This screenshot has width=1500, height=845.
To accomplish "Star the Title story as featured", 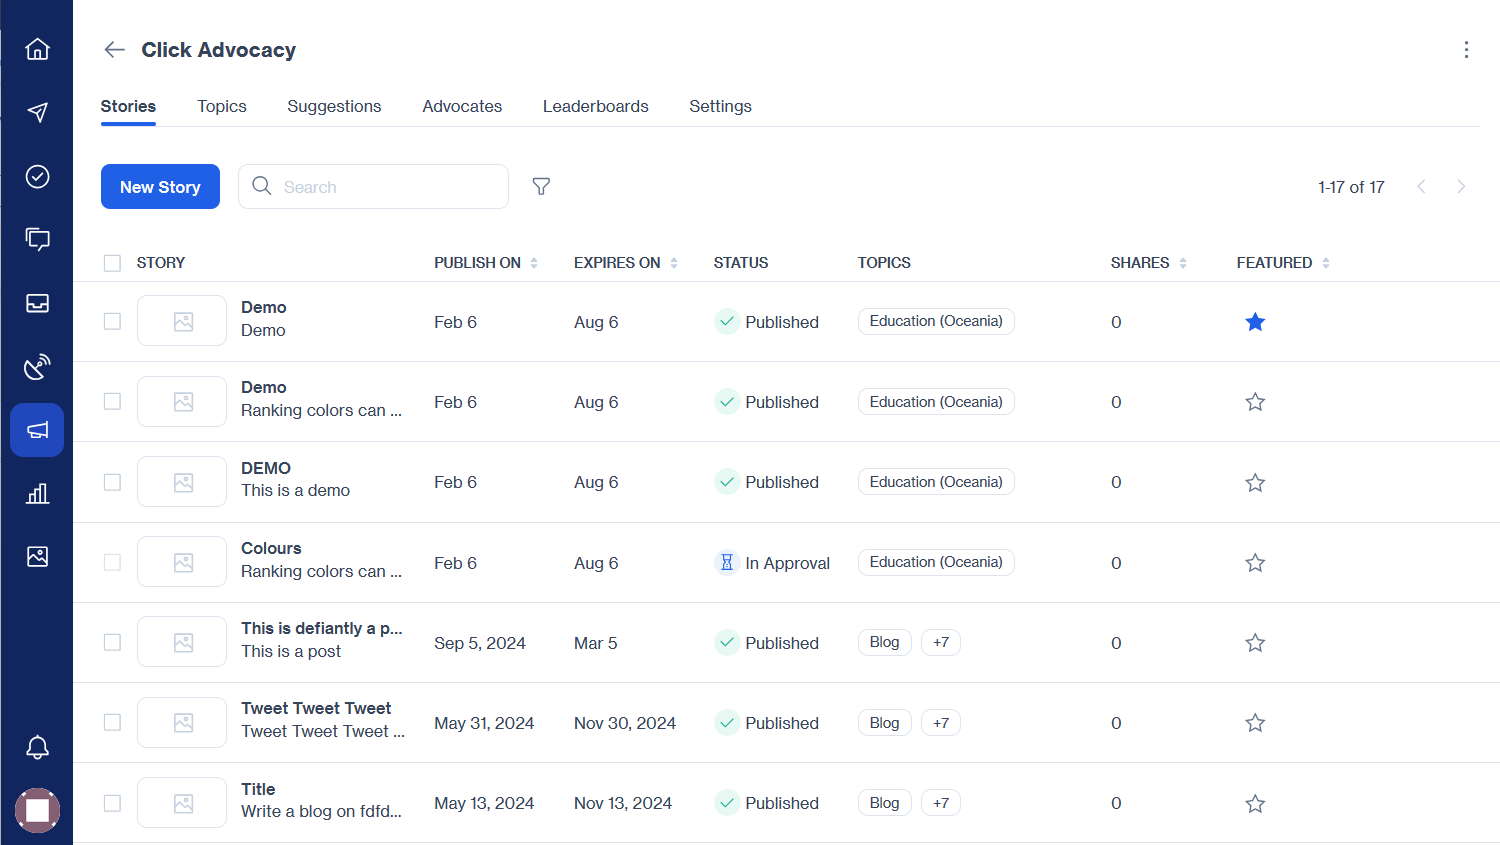I will point(1255,804).
